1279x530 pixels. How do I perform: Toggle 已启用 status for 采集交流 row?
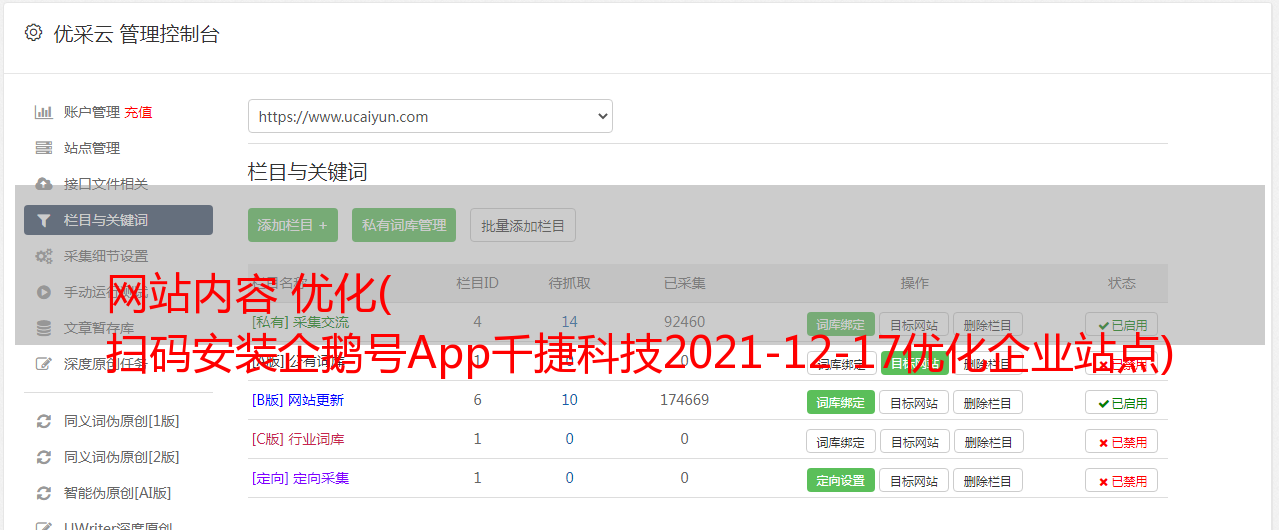click(x=1121, y=324)
